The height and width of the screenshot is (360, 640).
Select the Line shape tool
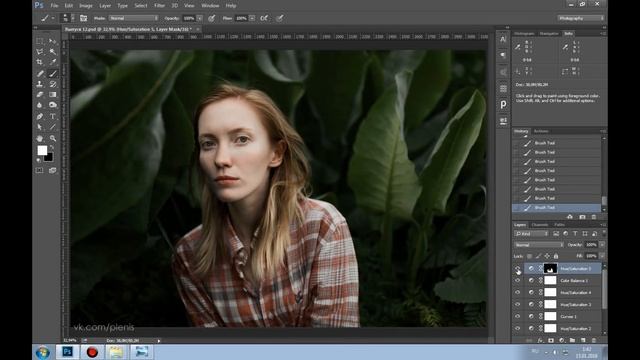(53, 127)
